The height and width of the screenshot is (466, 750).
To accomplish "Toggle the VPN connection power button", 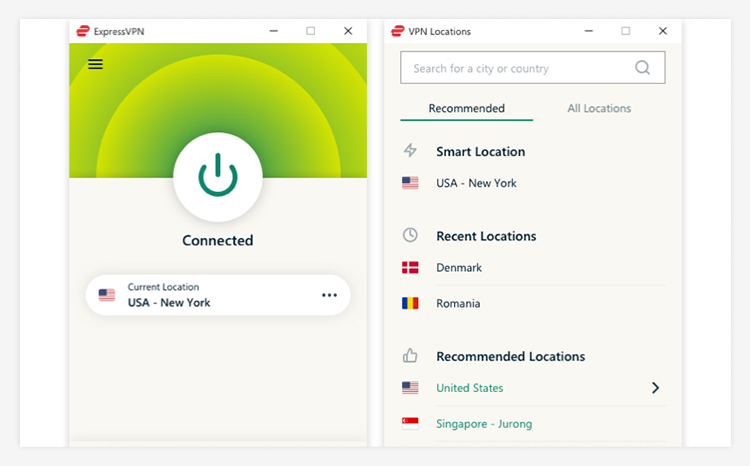I will (218, 176).
